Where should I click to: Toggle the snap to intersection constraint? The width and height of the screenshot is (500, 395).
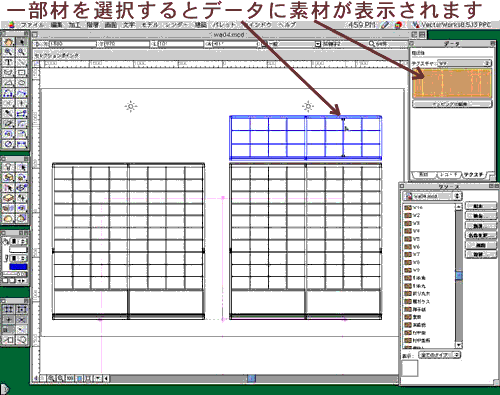[x=22, y=320]
